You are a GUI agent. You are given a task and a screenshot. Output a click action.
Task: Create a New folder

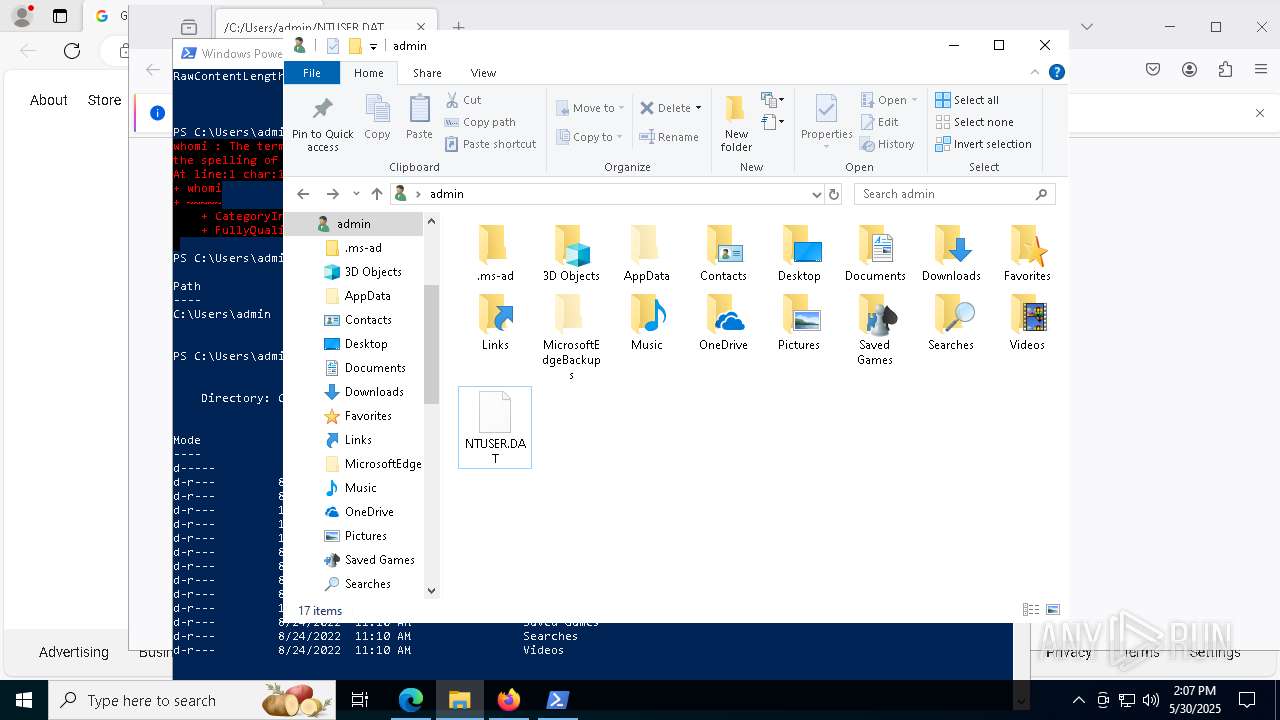pyautogui.click(x=736, y=123)
